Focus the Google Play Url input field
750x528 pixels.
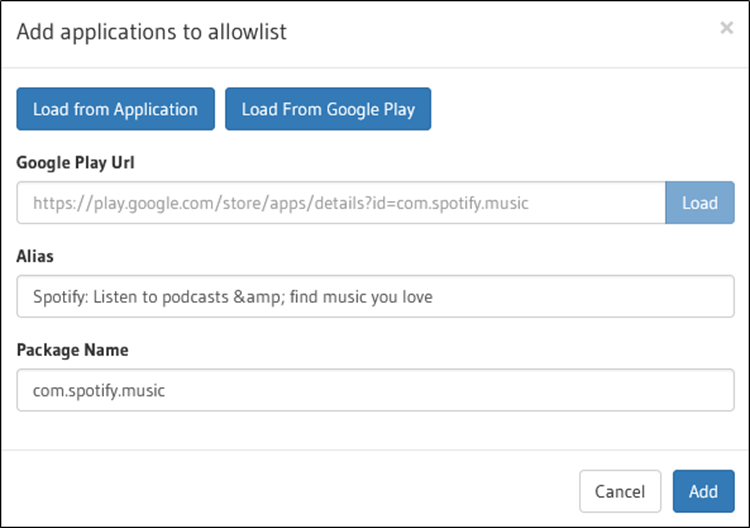(341, 203)
